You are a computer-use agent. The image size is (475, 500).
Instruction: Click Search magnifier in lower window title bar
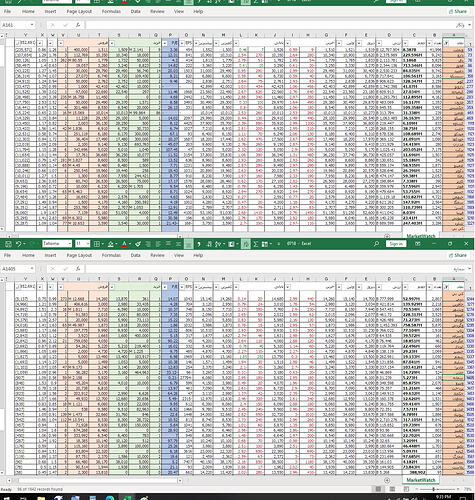(x=376, y=244)
